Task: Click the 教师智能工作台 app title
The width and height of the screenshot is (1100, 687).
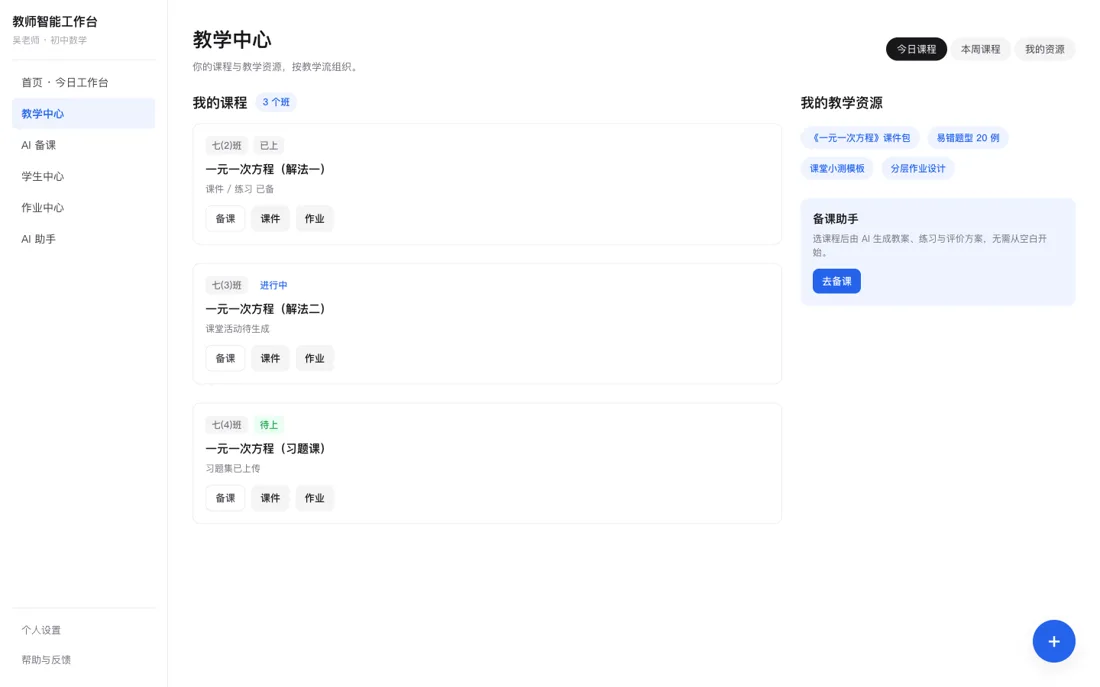Action: [55, 22]
